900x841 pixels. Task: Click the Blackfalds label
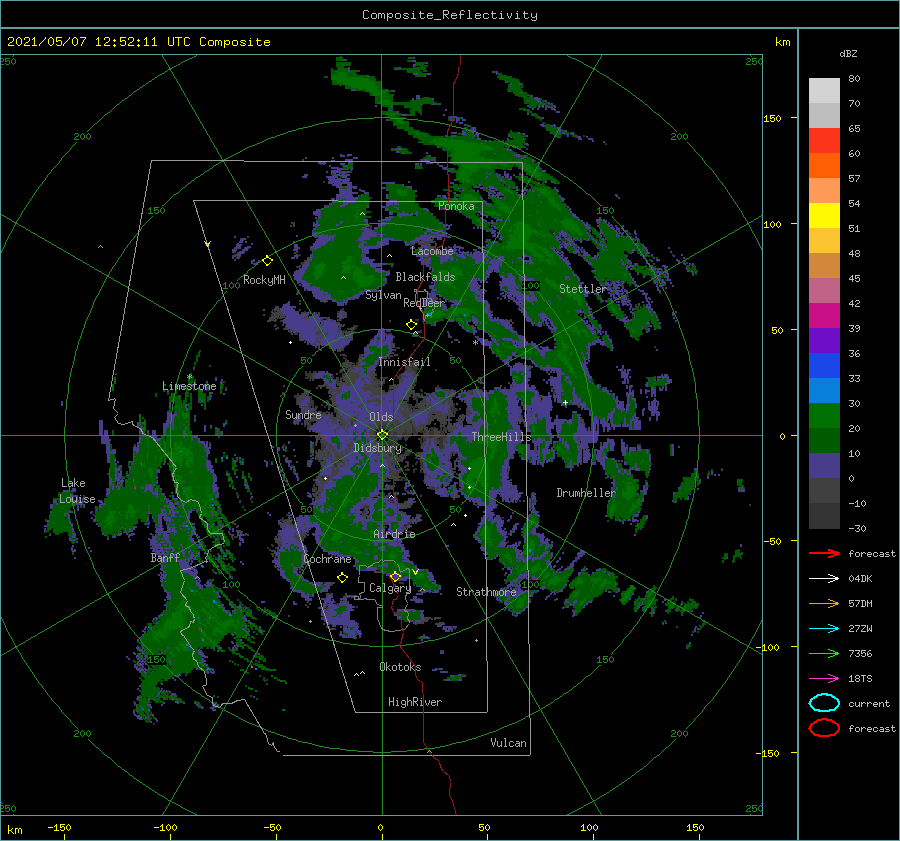(x=425, y=277)
